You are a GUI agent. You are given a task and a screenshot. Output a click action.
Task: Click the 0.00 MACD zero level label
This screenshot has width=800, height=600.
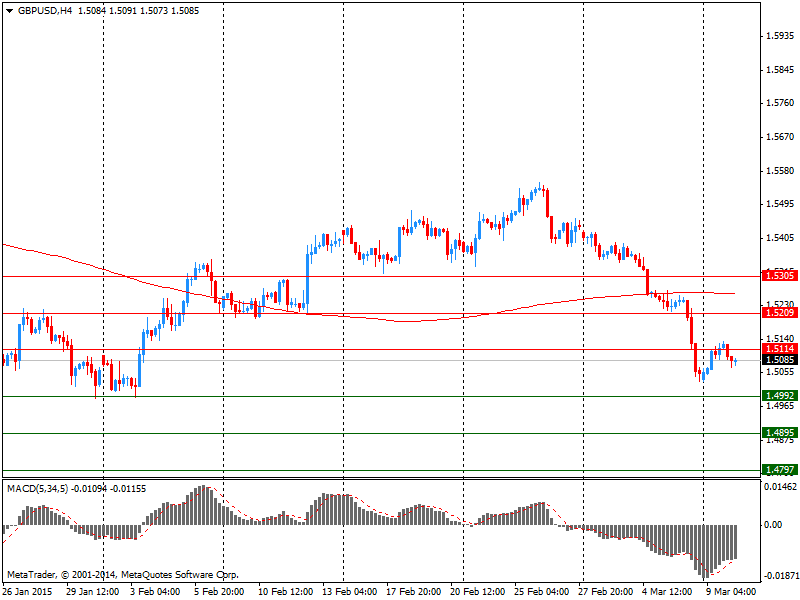point(773,525)
